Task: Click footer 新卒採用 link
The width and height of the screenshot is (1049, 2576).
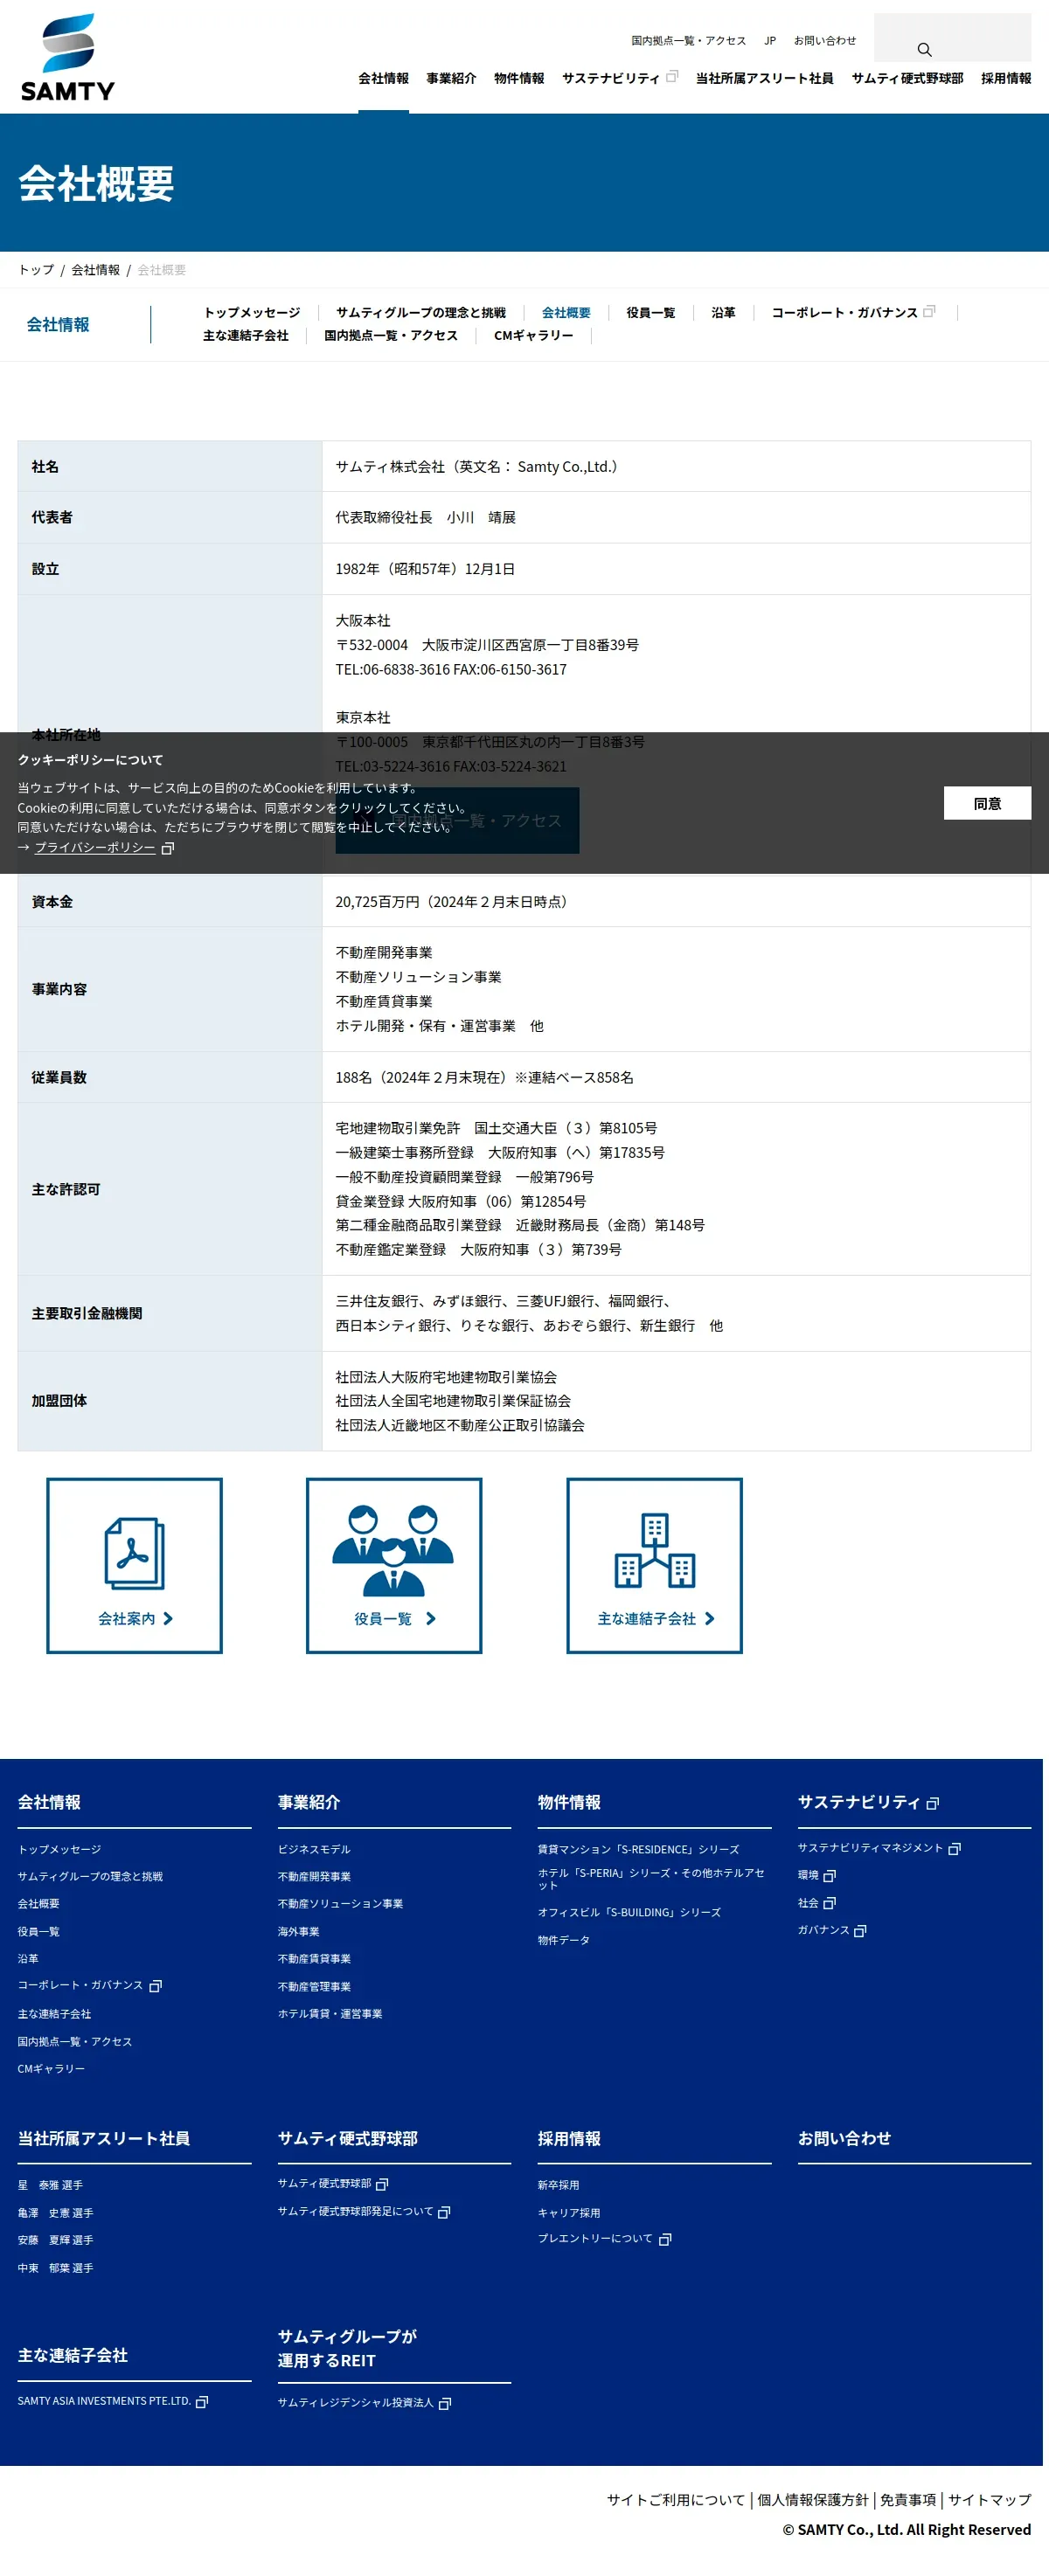Action: 558,2185
